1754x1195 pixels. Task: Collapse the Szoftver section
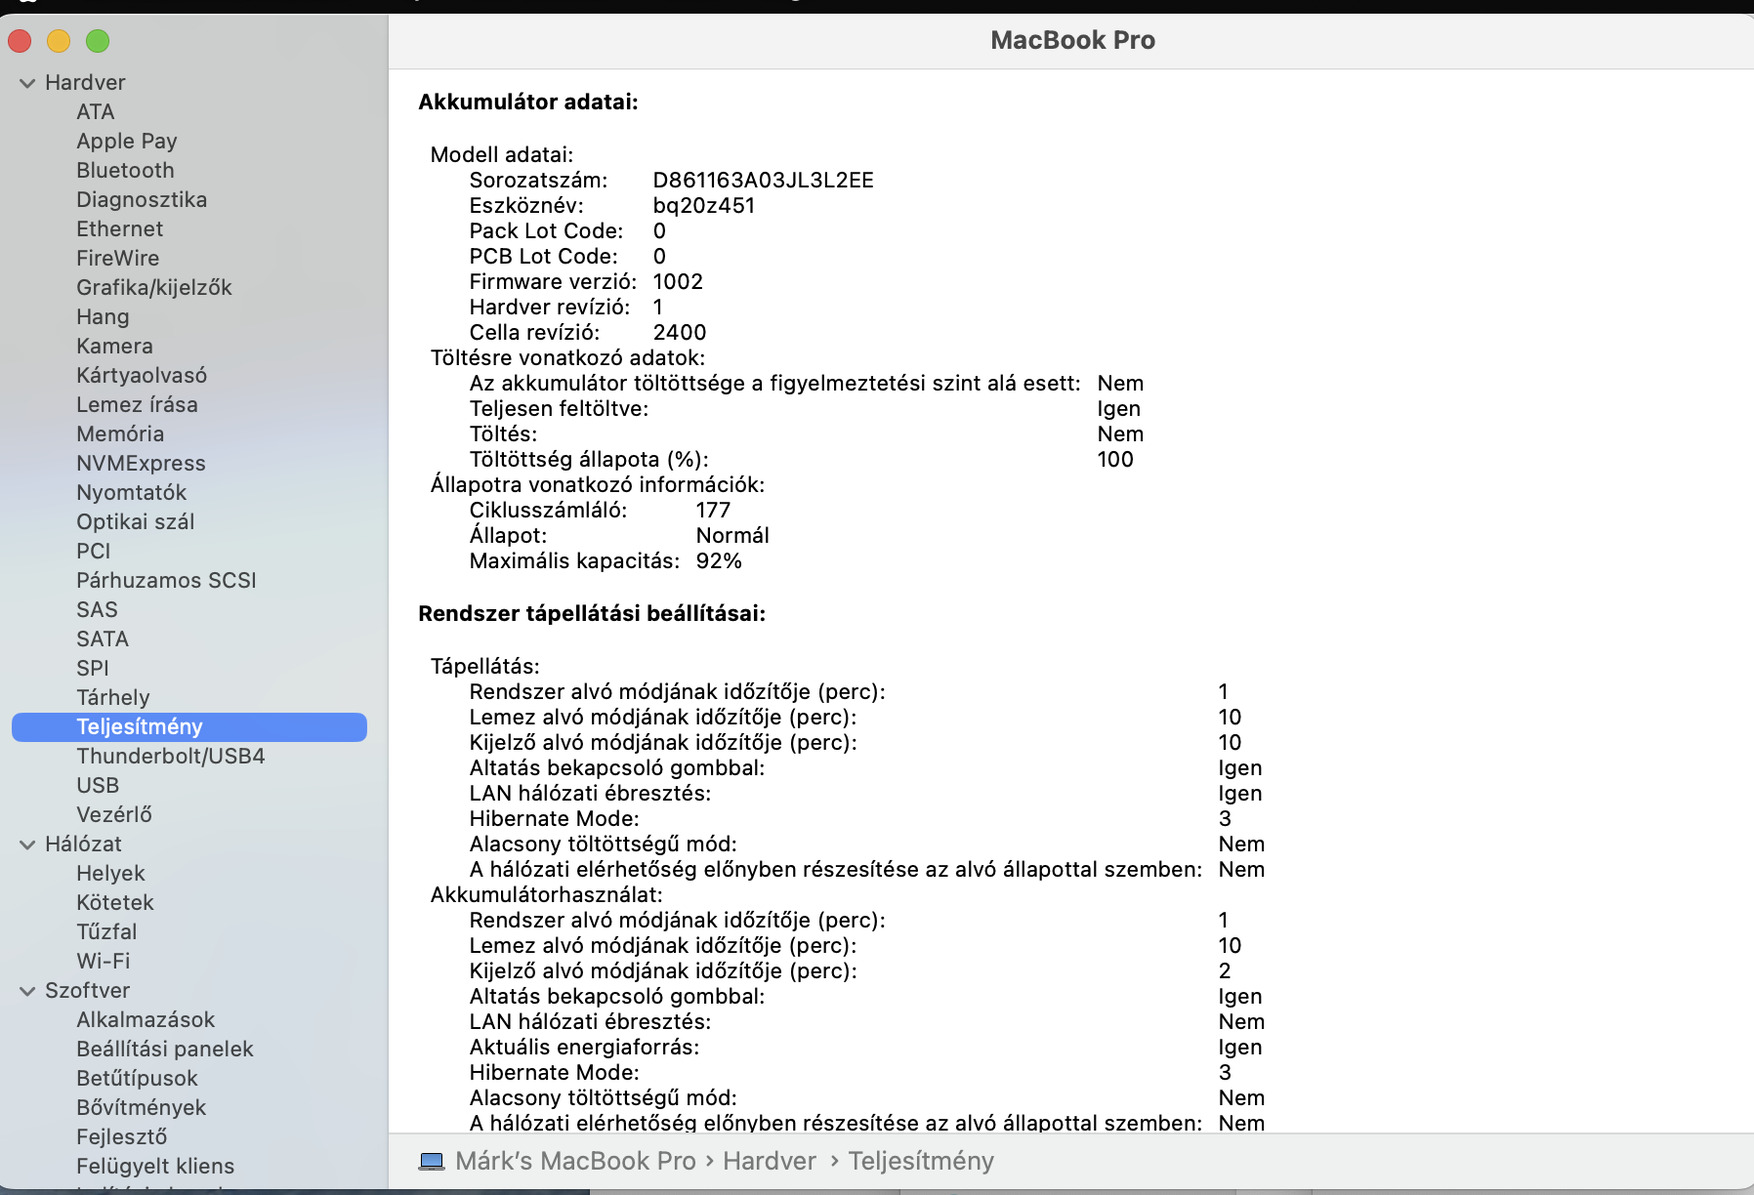(x=27, y=991)
